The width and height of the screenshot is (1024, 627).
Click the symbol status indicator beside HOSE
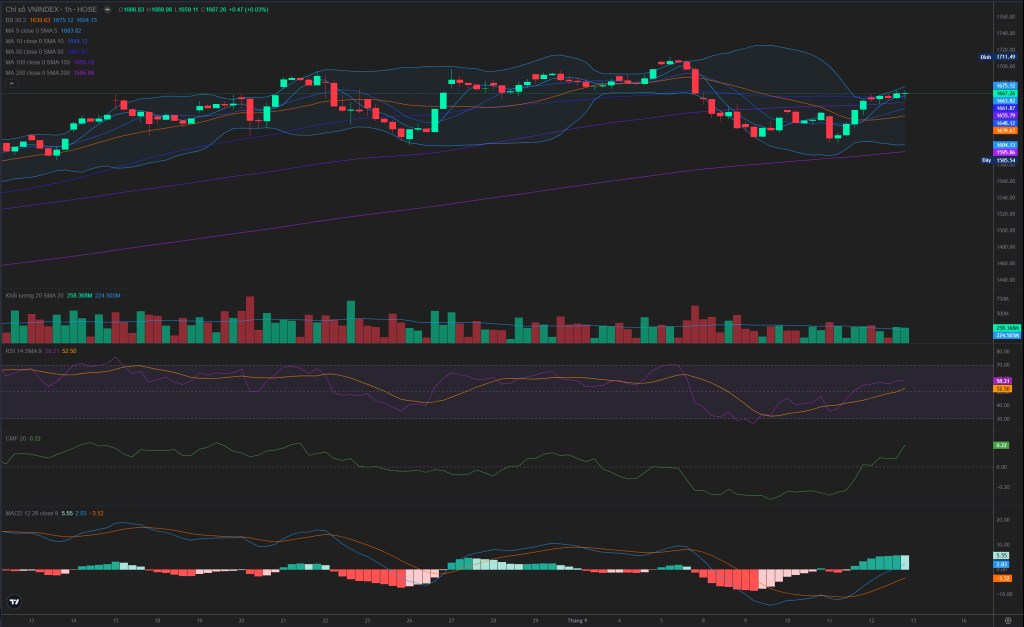coord(108,10)
